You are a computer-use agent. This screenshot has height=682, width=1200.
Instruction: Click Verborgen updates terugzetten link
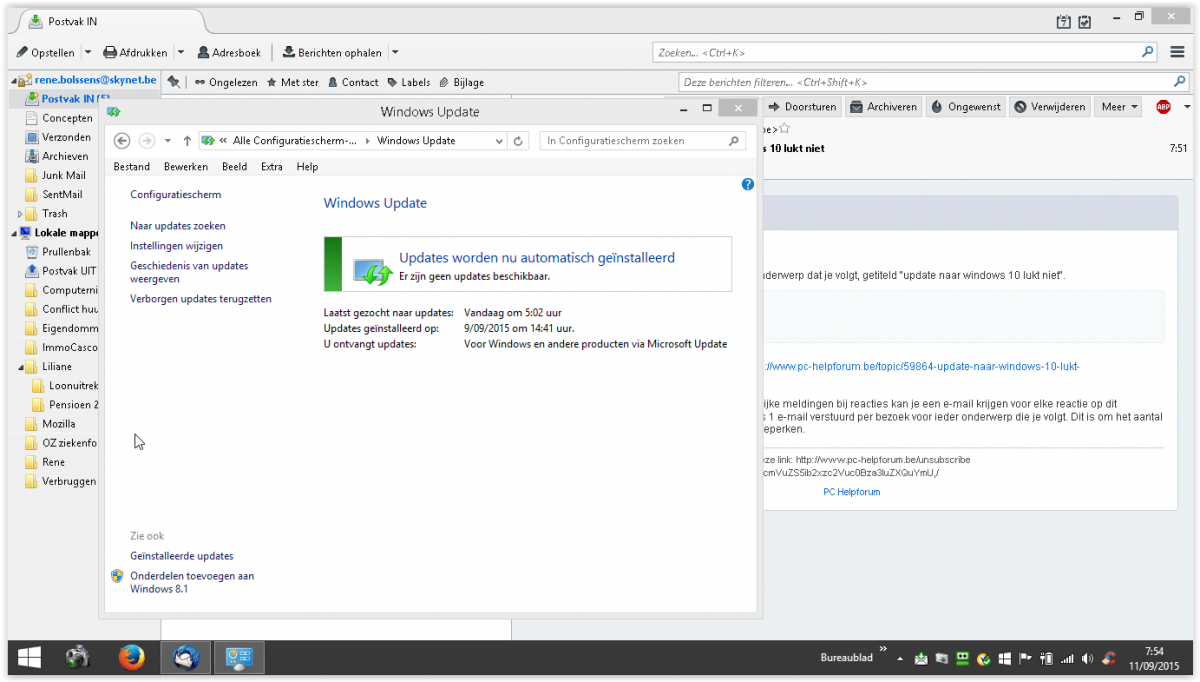pyautogui.click(x=201, y=299)
